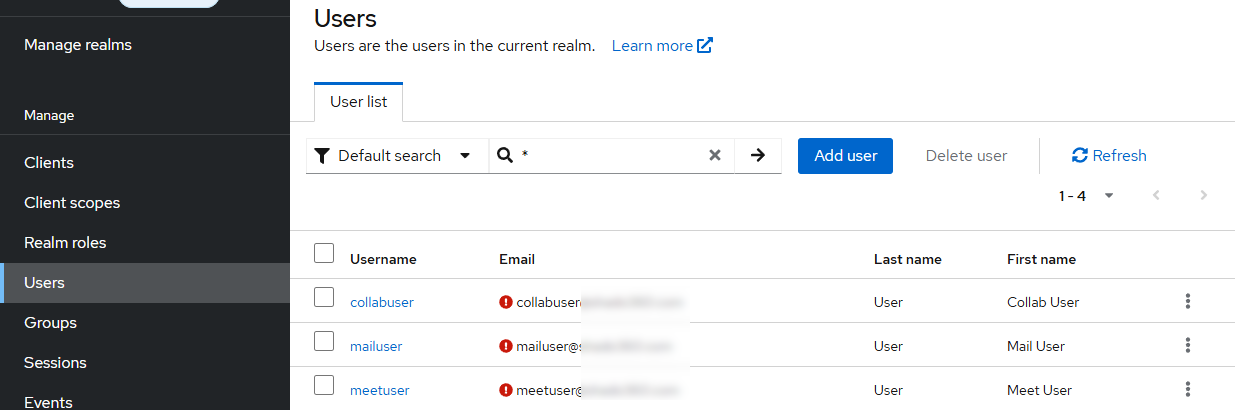
Task: Go to next page of users
Action: tap(1204, 195)
